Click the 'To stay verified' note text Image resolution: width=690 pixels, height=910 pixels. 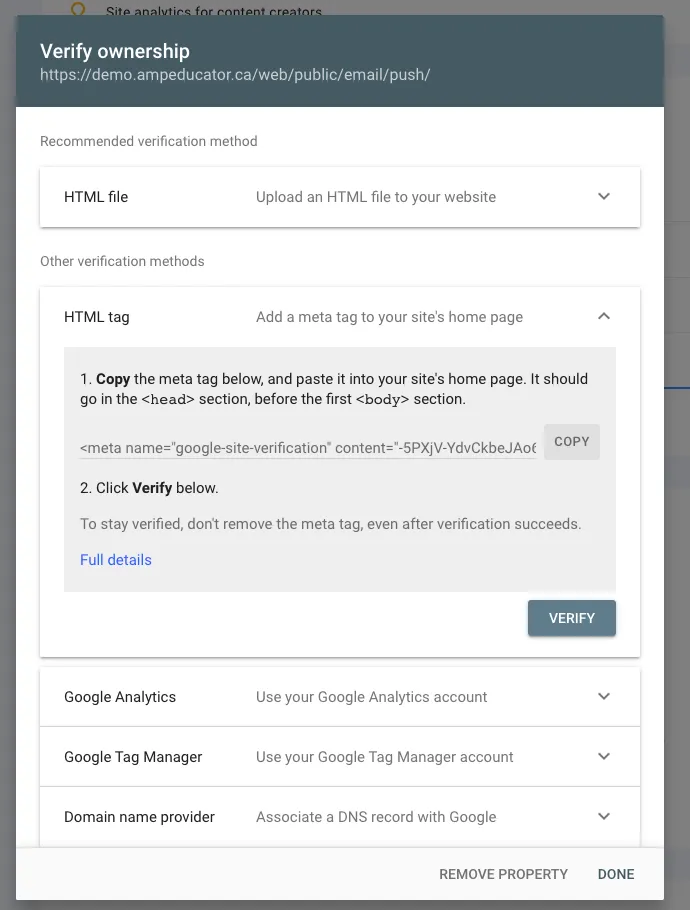pyautogui.click(x=330, y=524)
